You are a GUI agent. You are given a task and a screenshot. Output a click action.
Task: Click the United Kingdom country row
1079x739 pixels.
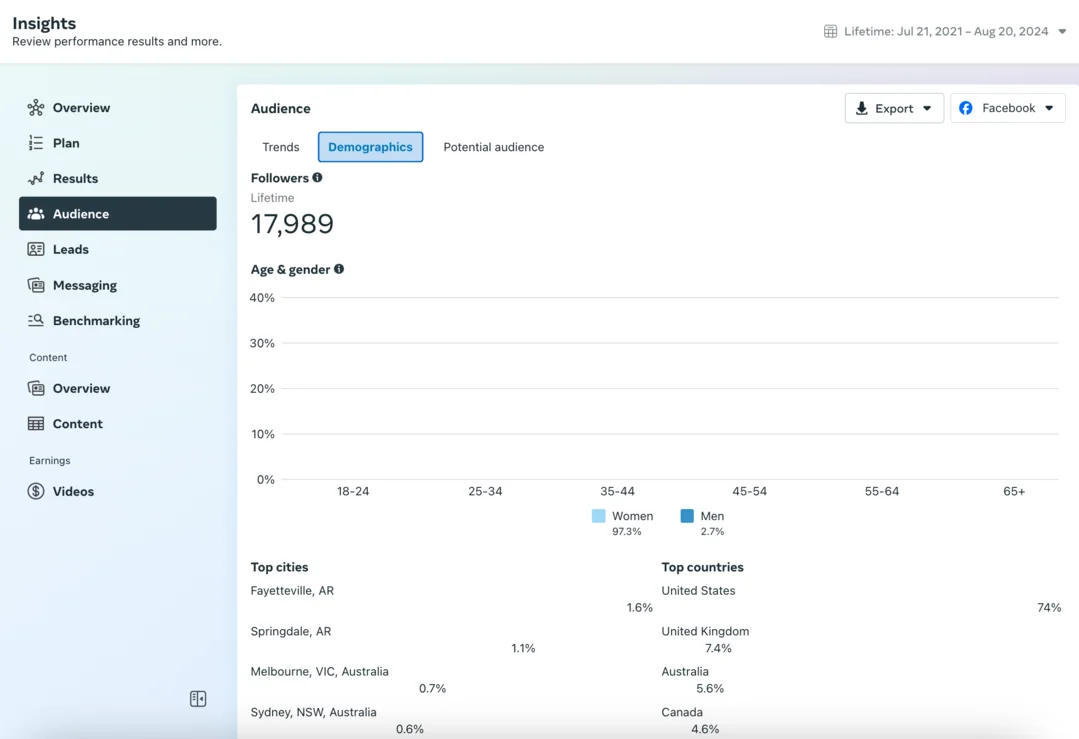click(862, 640)
